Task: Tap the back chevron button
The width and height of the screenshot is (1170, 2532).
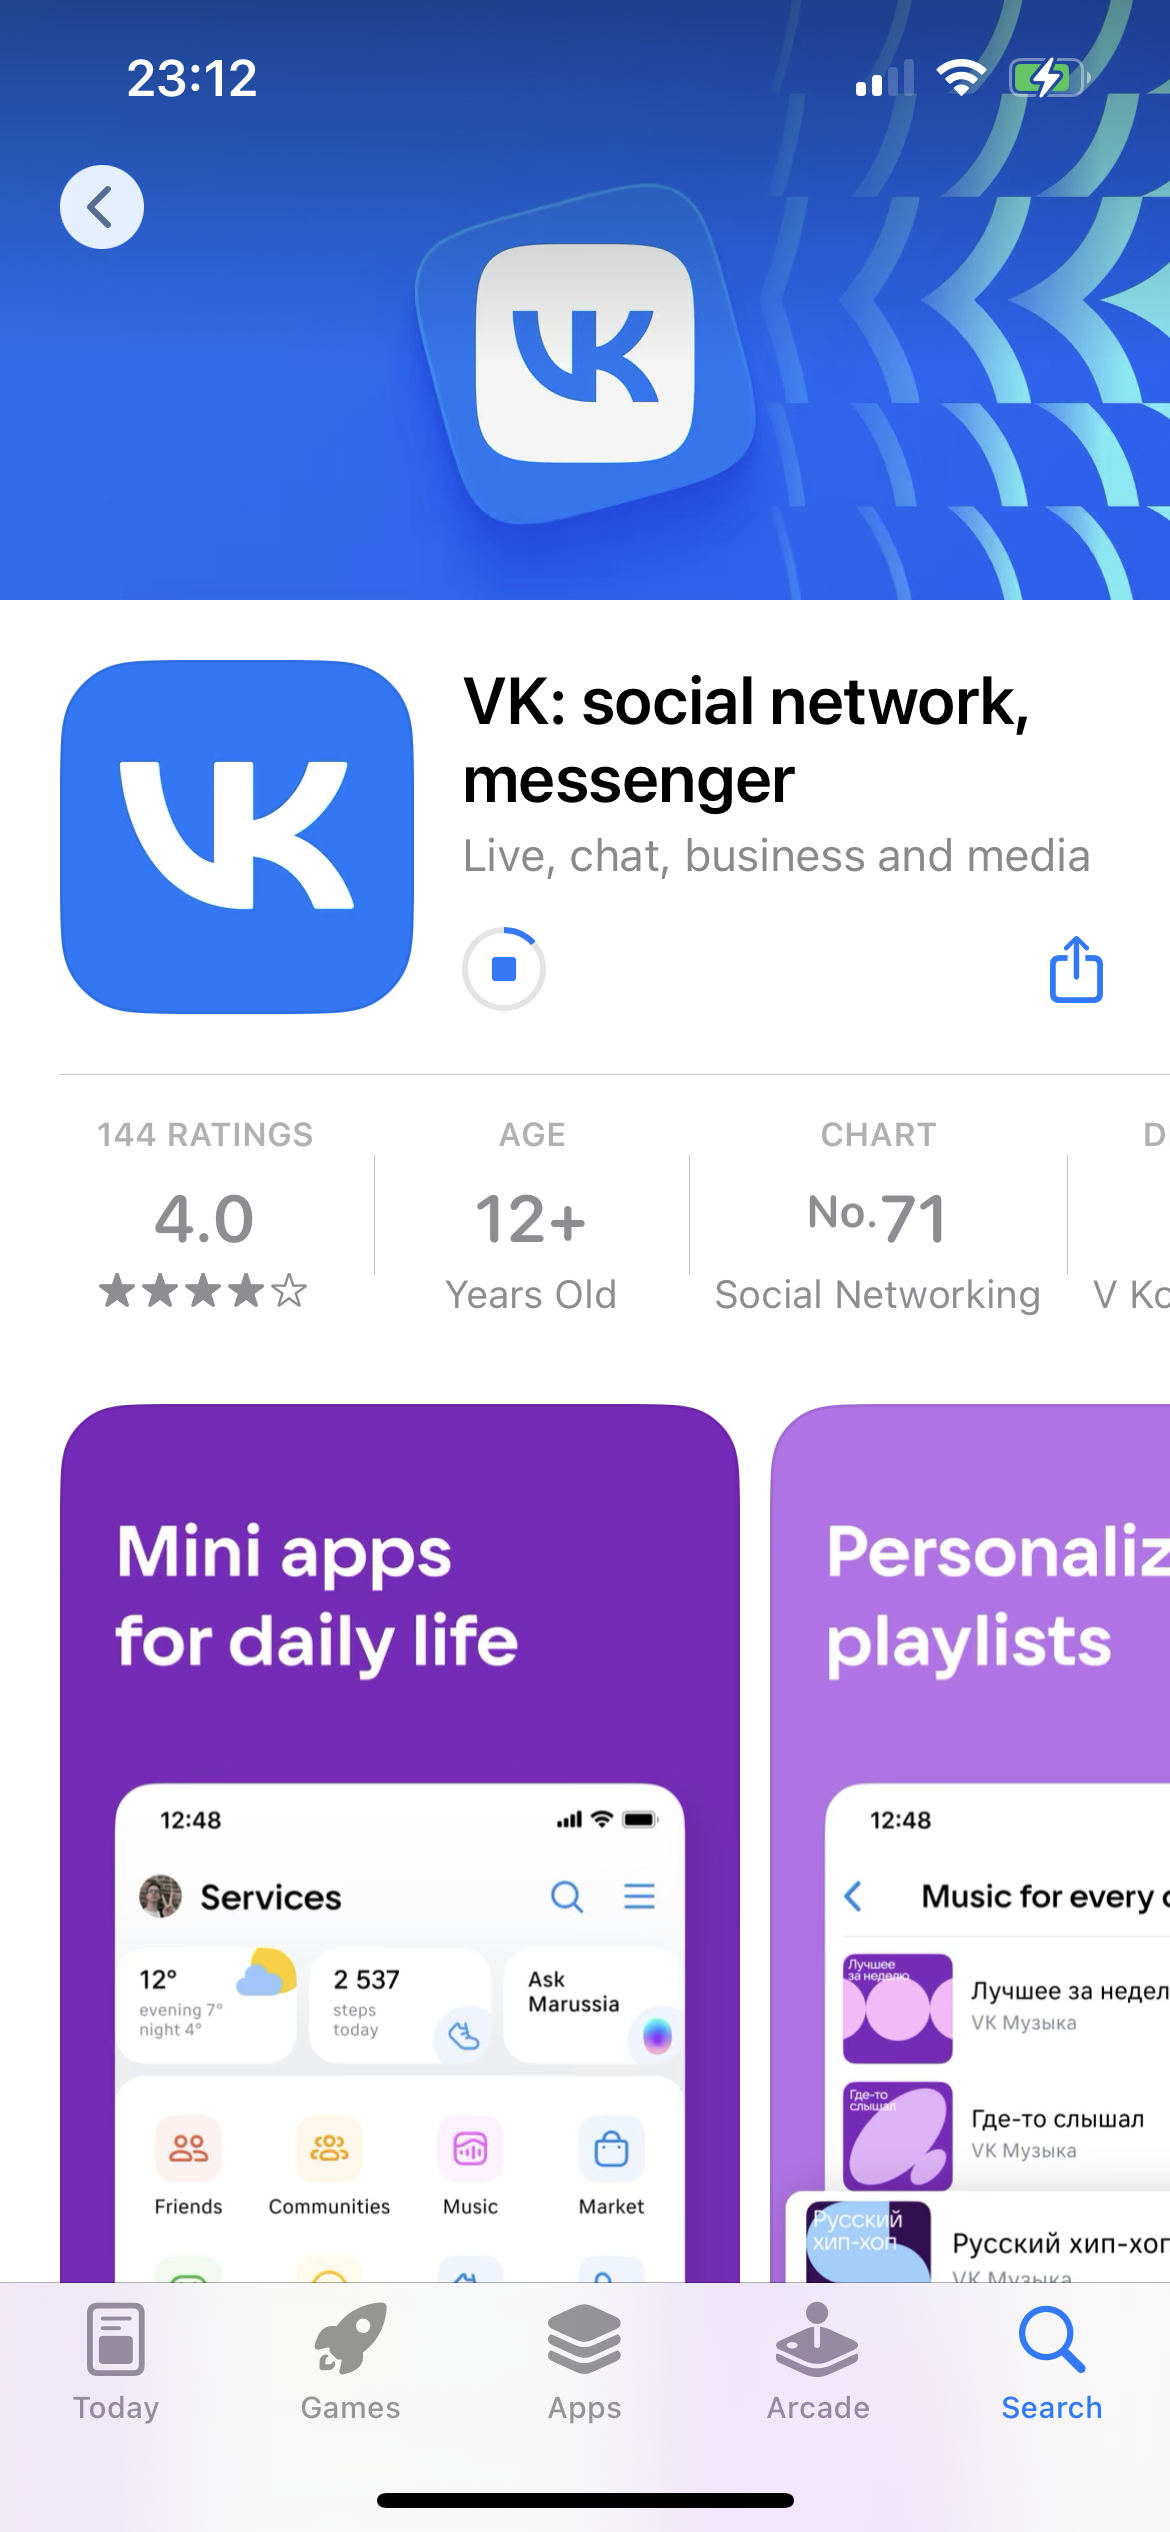Action: (102, 207)
